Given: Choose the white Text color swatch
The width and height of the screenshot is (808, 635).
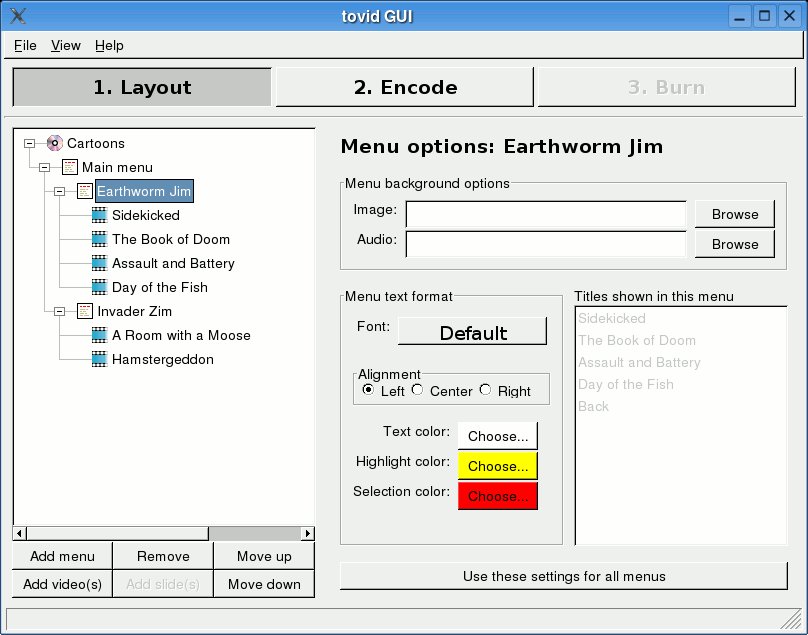Looking at the screenshot, I should coord(498,436).
